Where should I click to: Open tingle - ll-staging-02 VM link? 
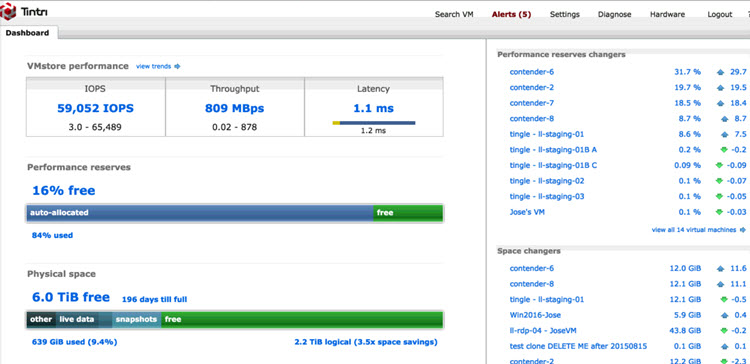click(547, 181)
